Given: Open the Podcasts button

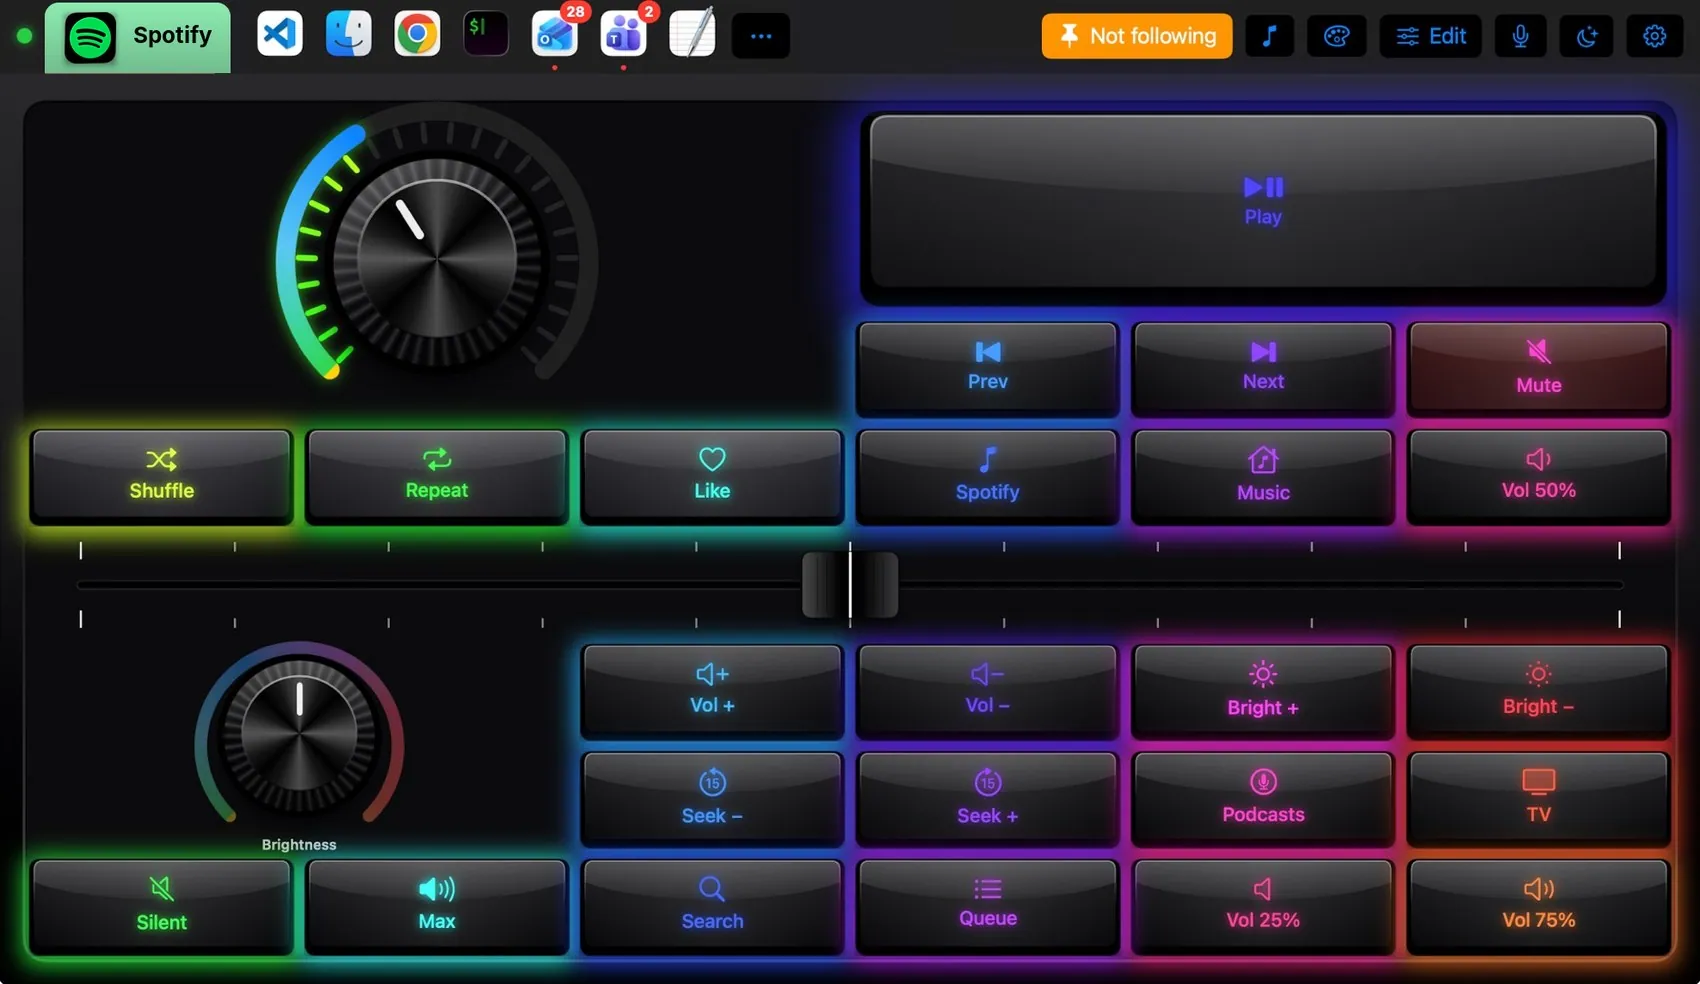Looking at the screenshot, I should pos(1263,799).
